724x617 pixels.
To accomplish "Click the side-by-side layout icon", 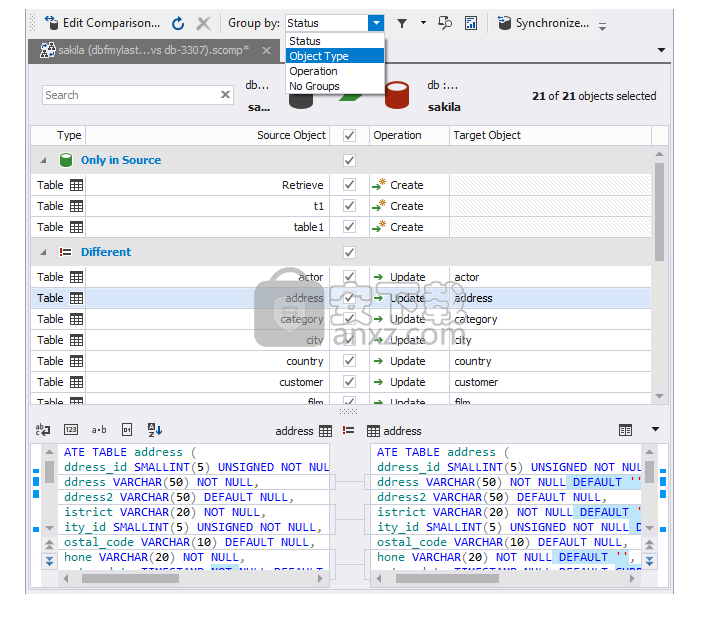I will pos(625,430).
